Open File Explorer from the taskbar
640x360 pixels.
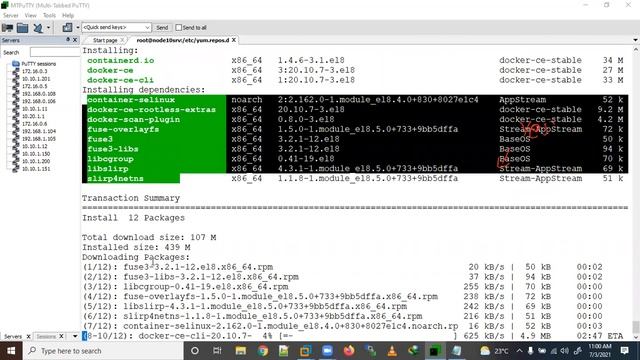pyautogui.click(x=240, y=351)
